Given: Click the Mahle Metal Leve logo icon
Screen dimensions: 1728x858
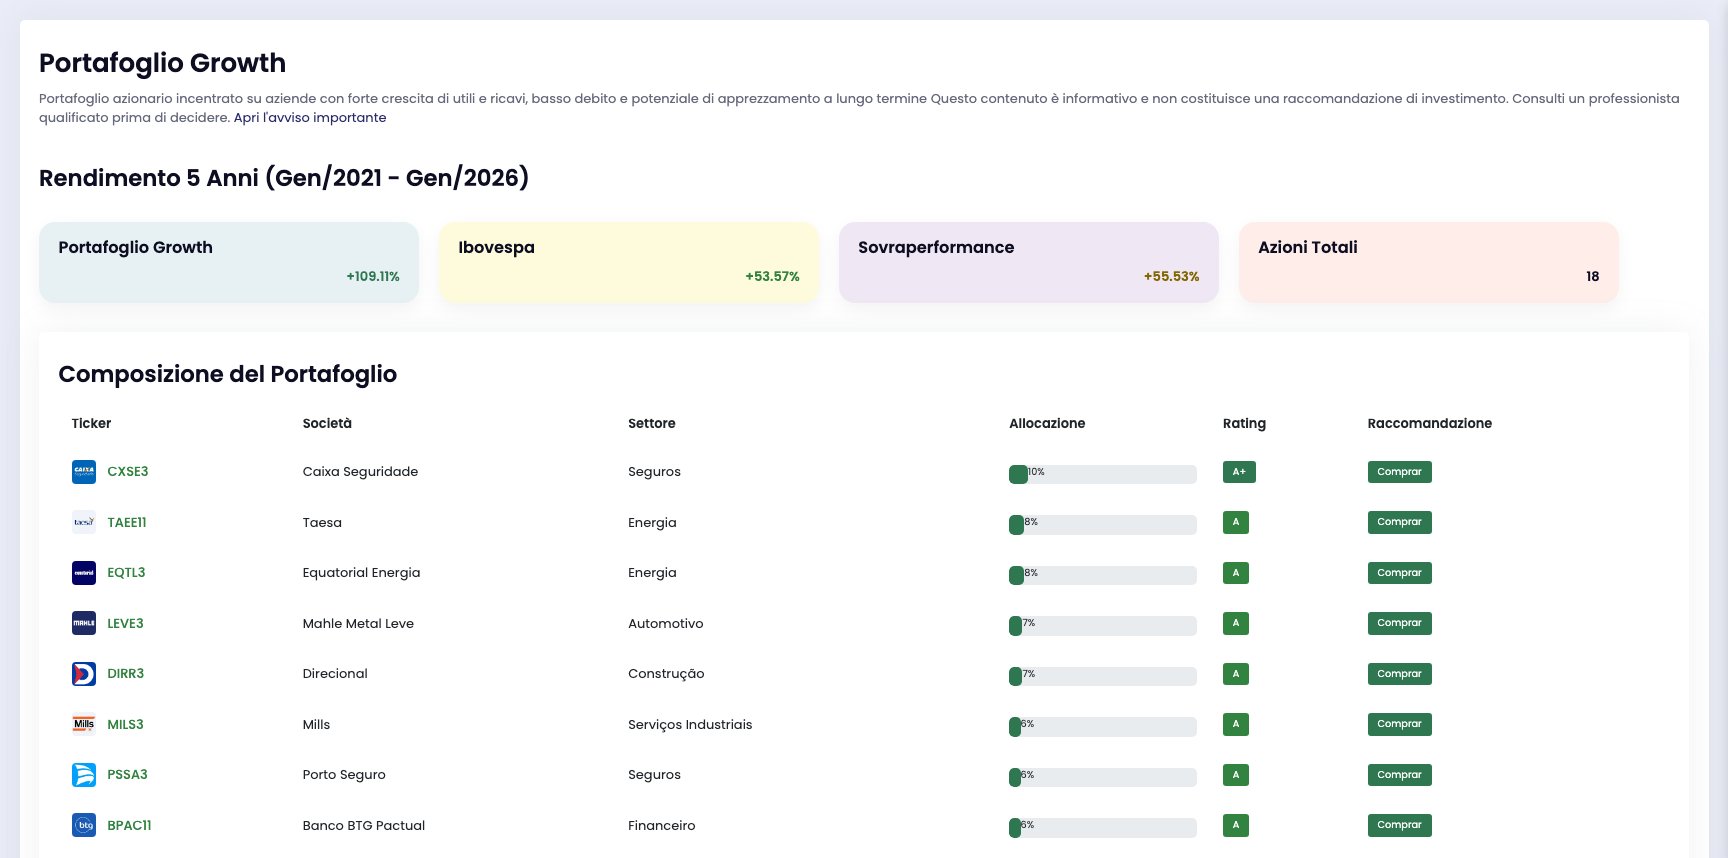Looking at the screenshot, I should [x=84, y=623].
